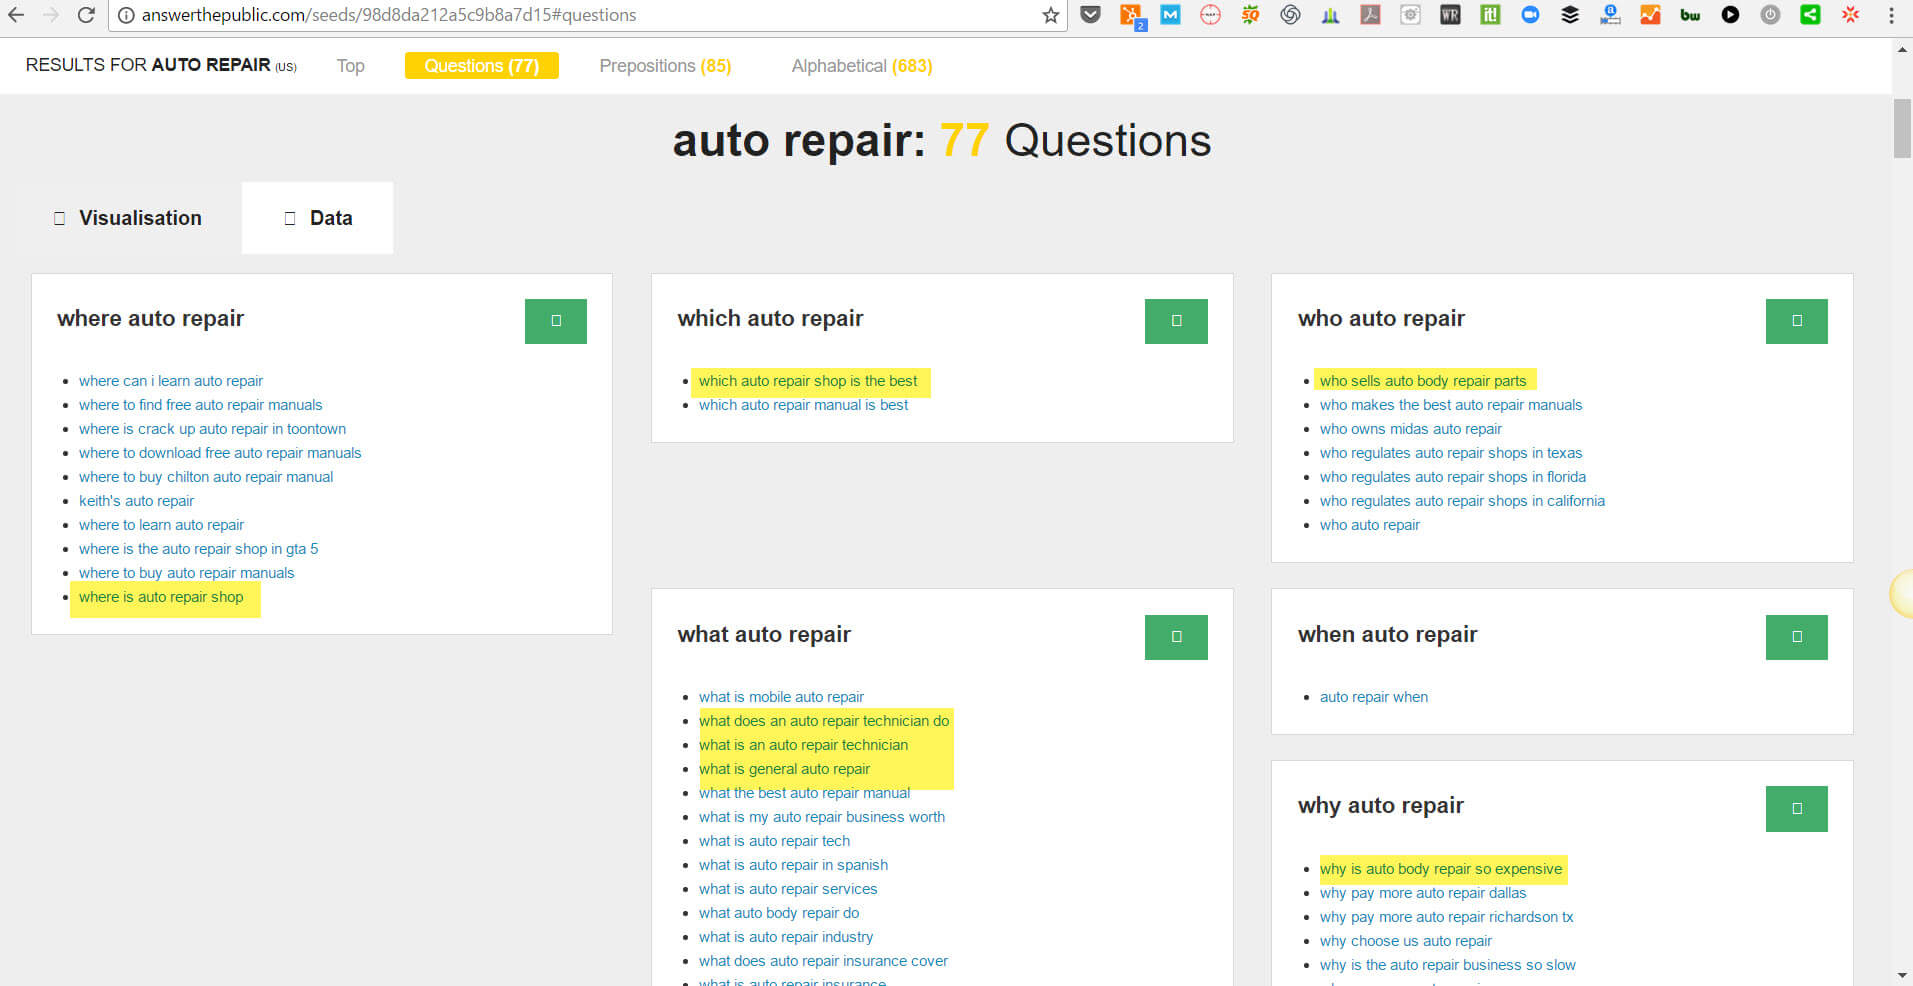Go to the Alphabetical (683) tab

(862, 66)
